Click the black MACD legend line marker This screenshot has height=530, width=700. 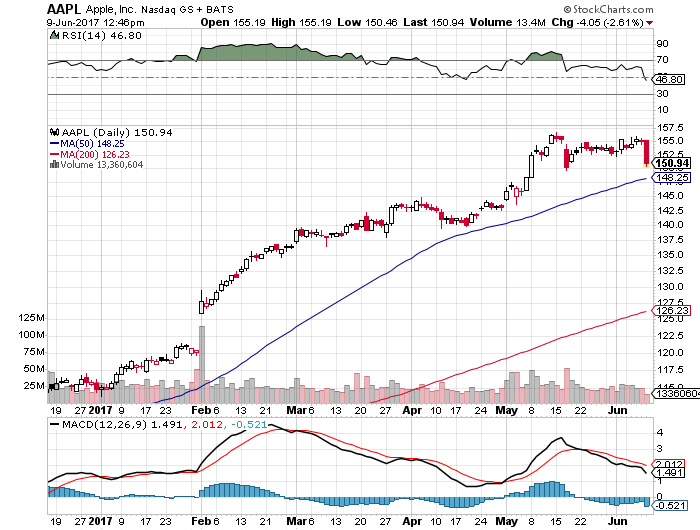point(54,424)
